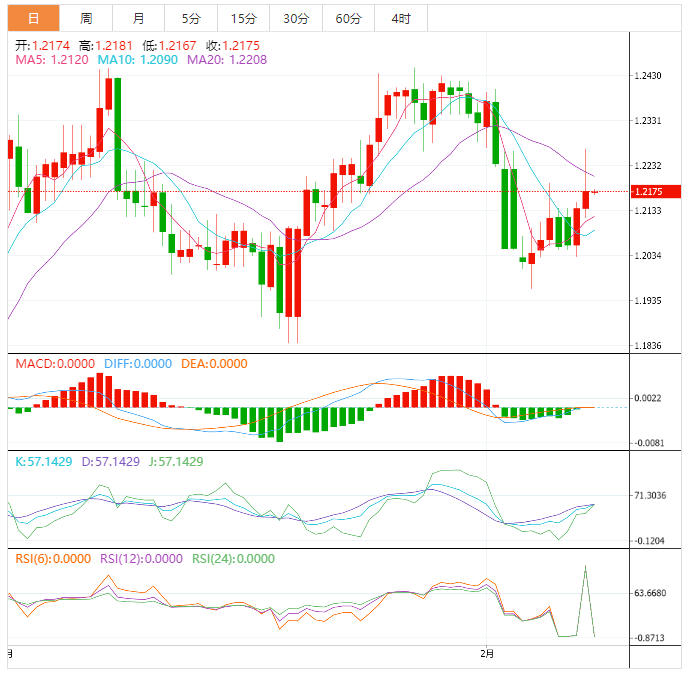Viewport: 688px width, 677px height.
Task: Click the RSI(24) indicator label
Action: [x=236, y=559]
